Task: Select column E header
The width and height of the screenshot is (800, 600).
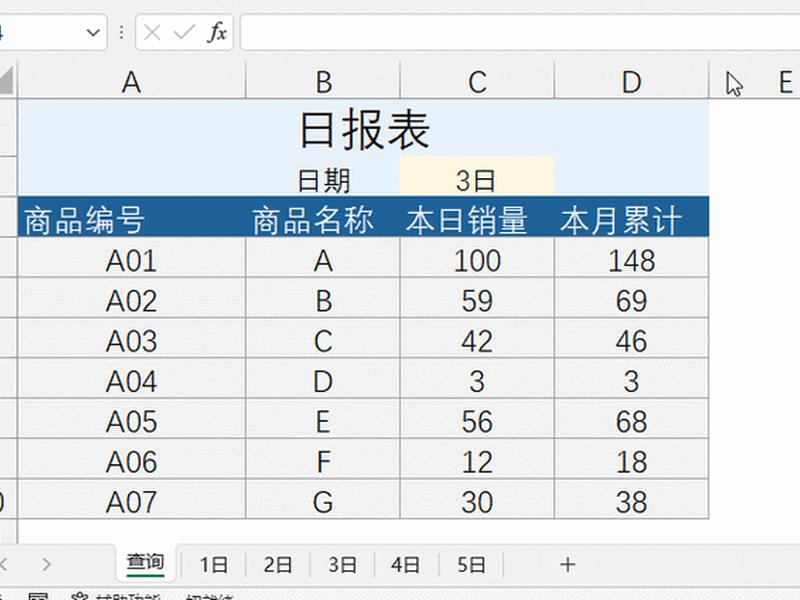Action: click(x=786, y=82)
